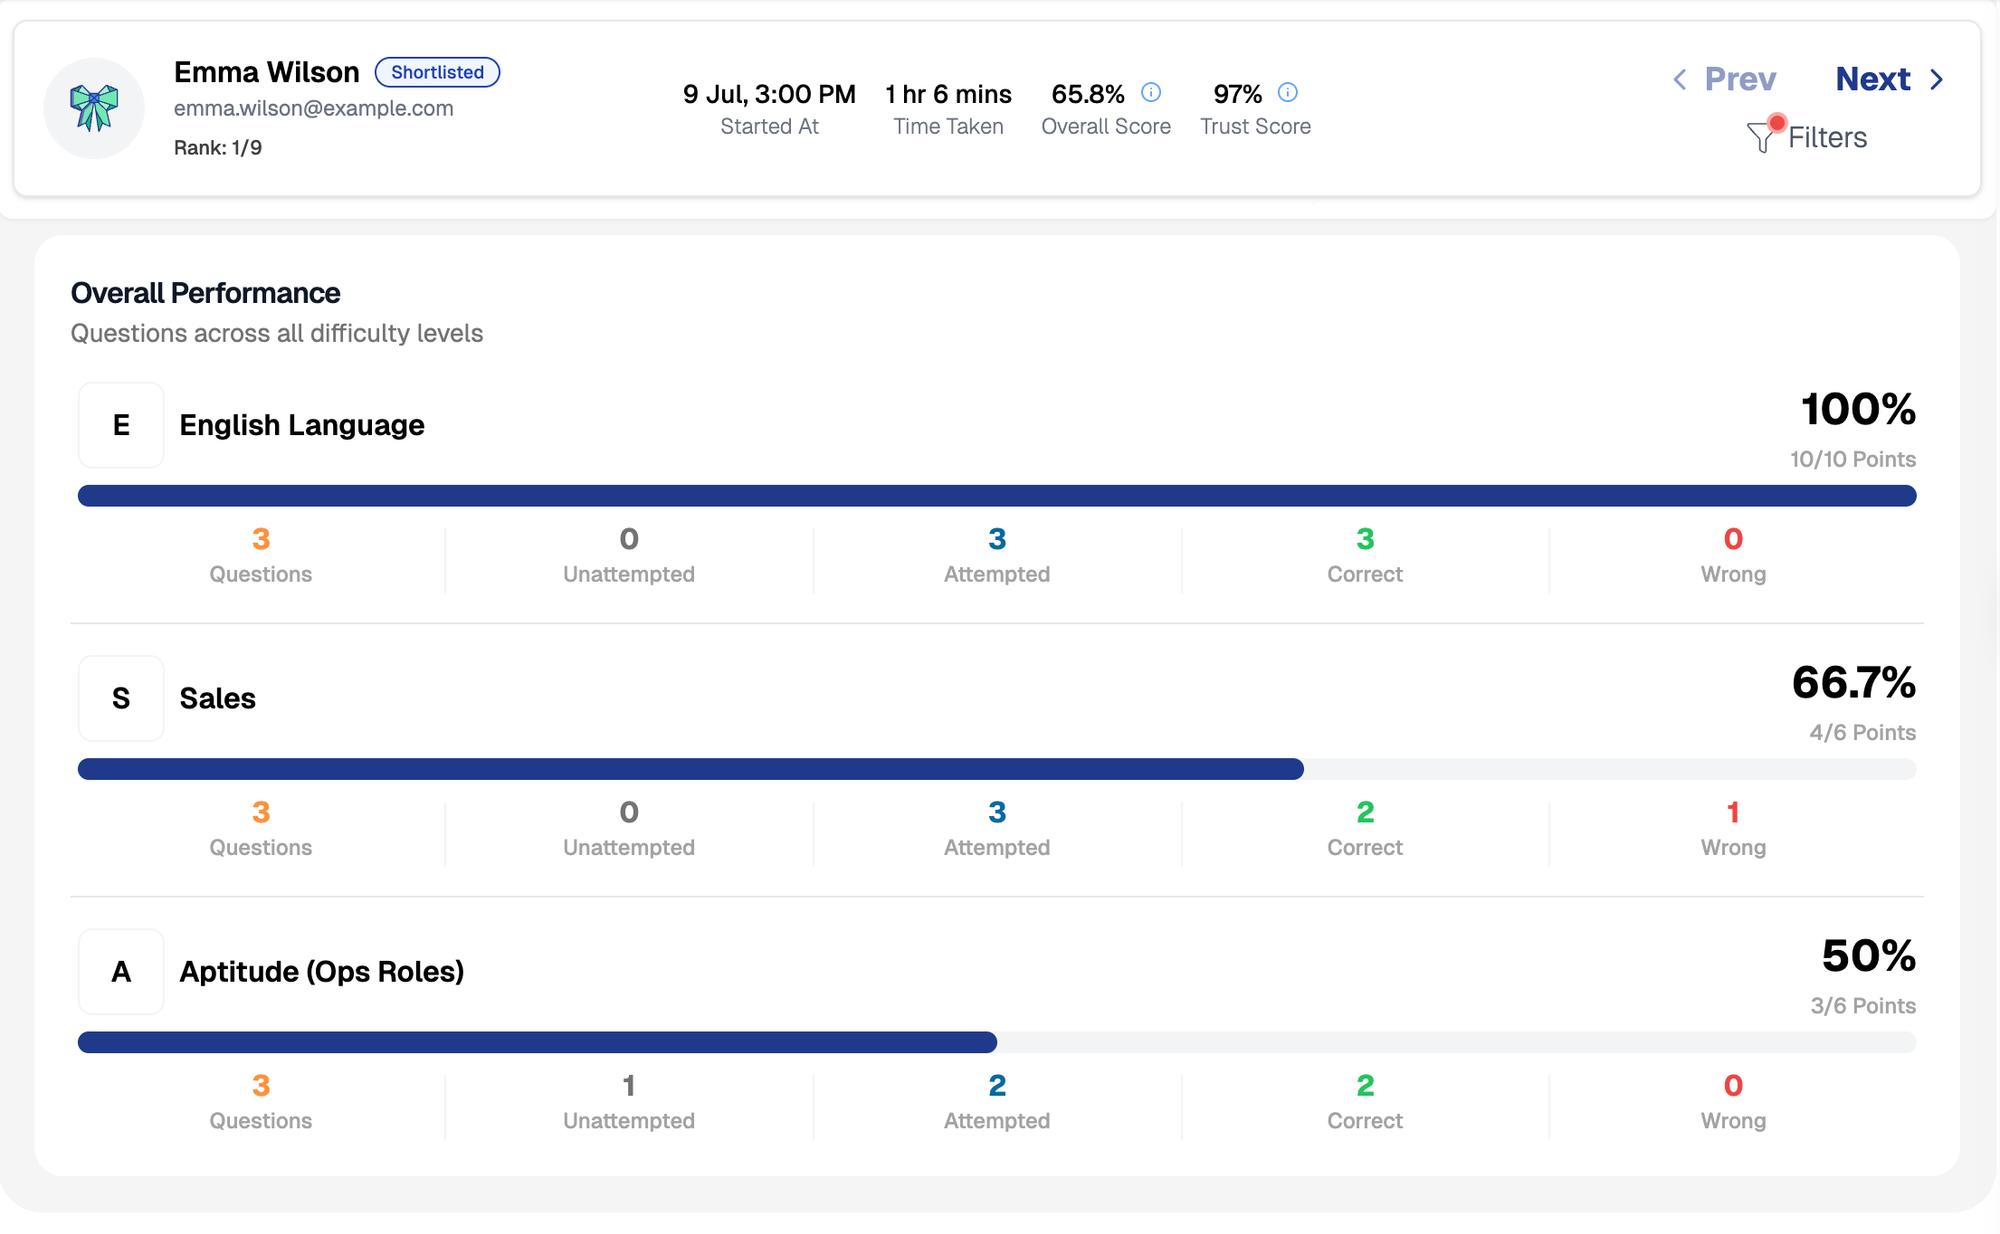Click Emma Wilson's bow avatar
This screenshot has height=1234, width=2000.
94,108
